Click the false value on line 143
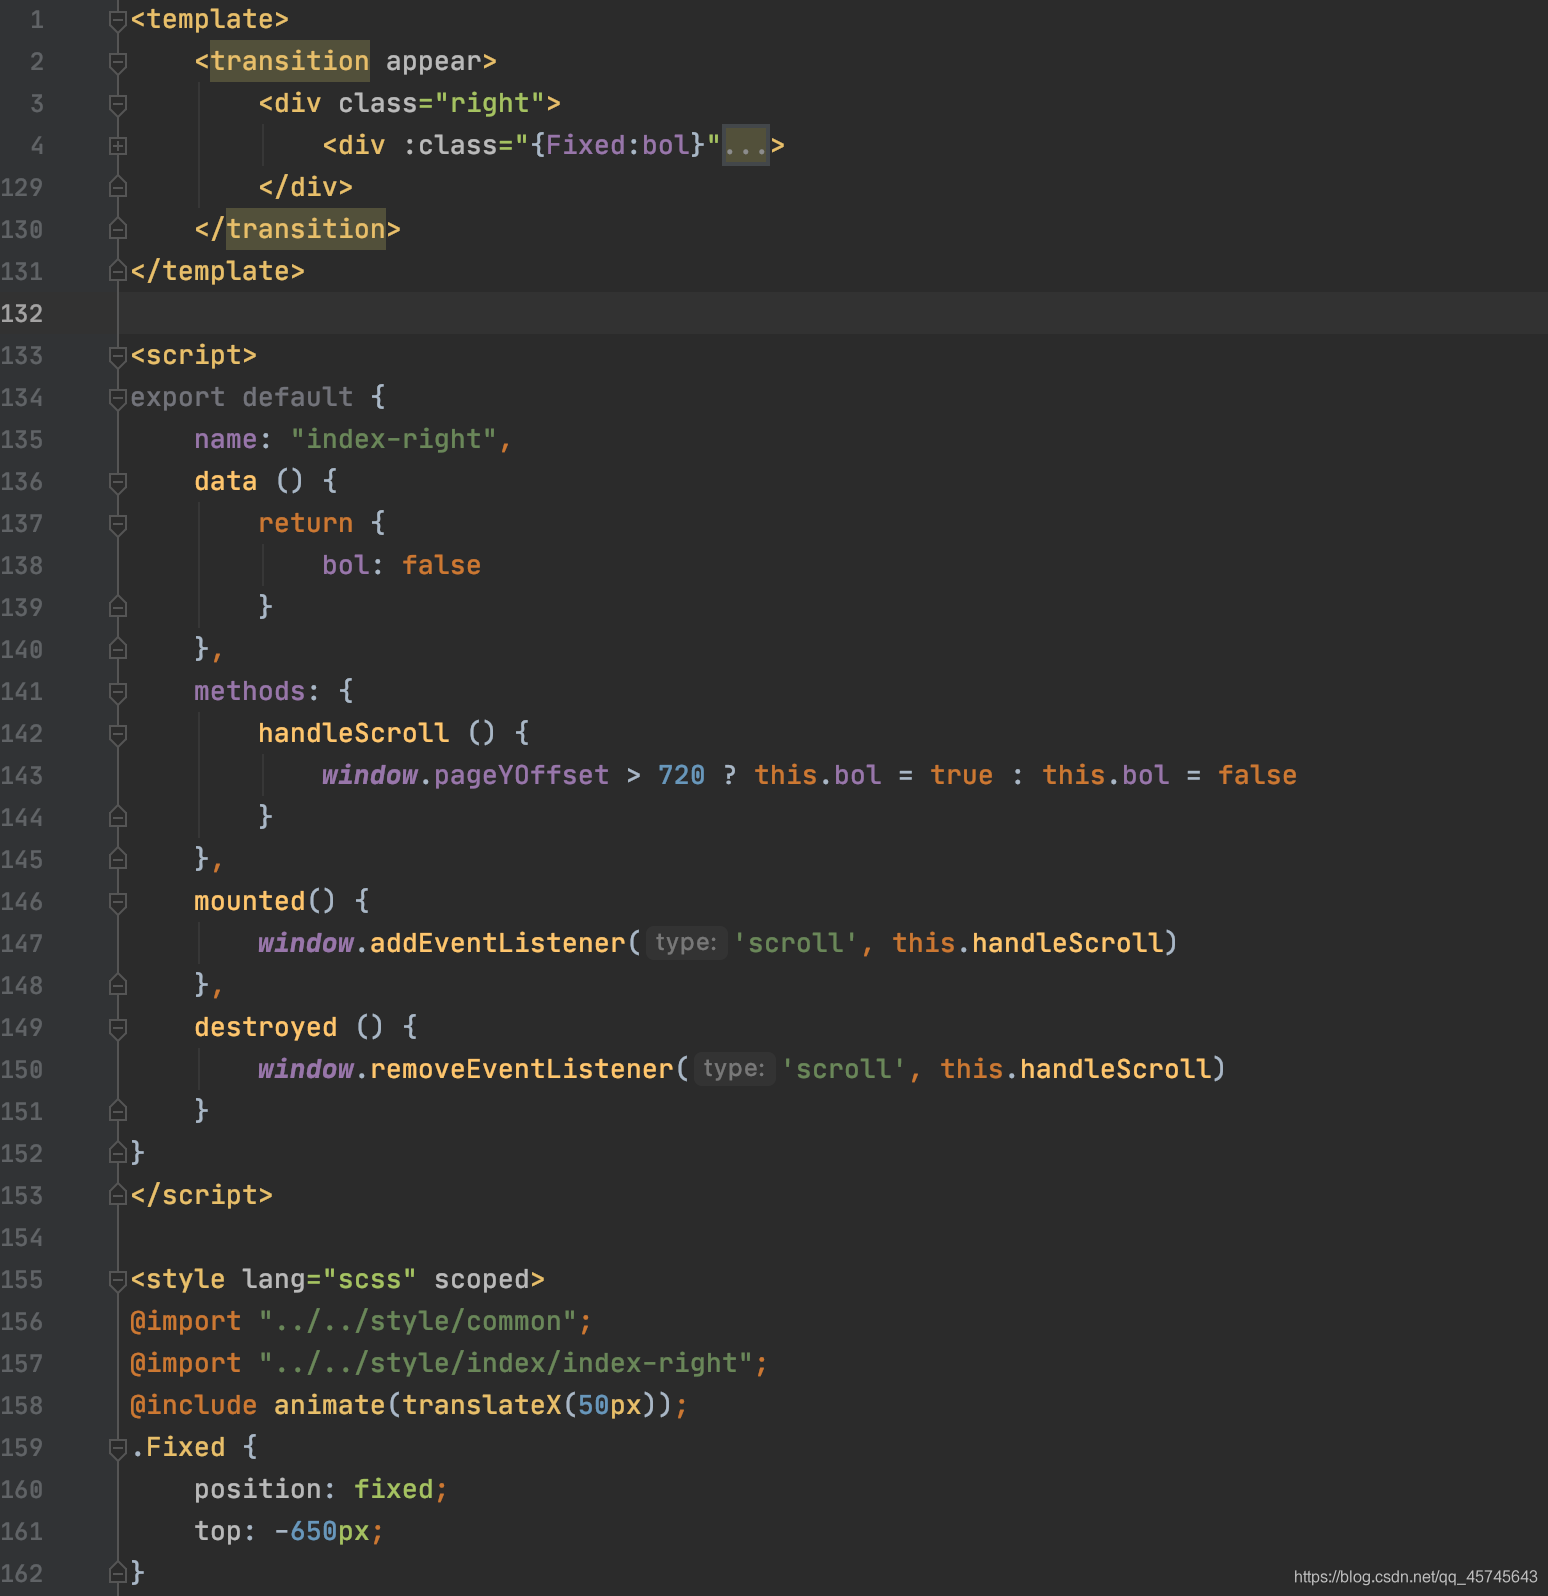Viewport: 1548px width, 1596px height. pos(1257,776)
